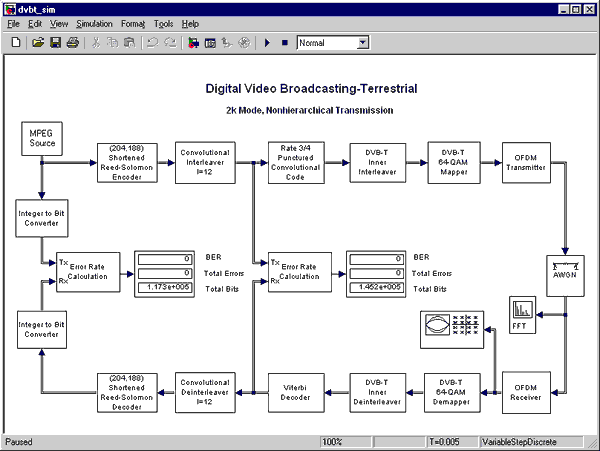
Task: Click the Copy toolbar icon
Action: [x=112, y=42]
